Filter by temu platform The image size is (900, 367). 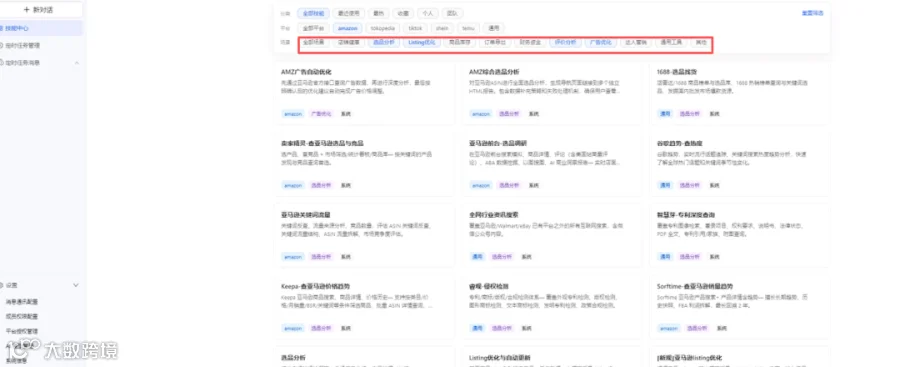(x=468, y=28)
